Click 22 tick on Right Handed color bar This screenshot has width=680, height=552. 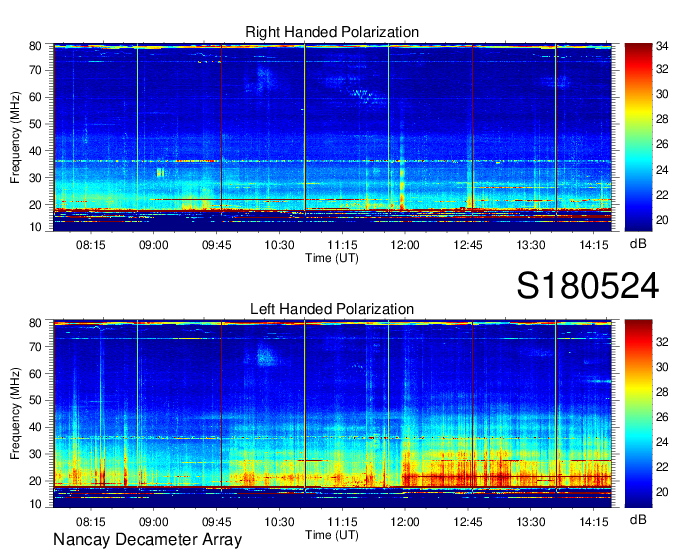coord(662,195)
